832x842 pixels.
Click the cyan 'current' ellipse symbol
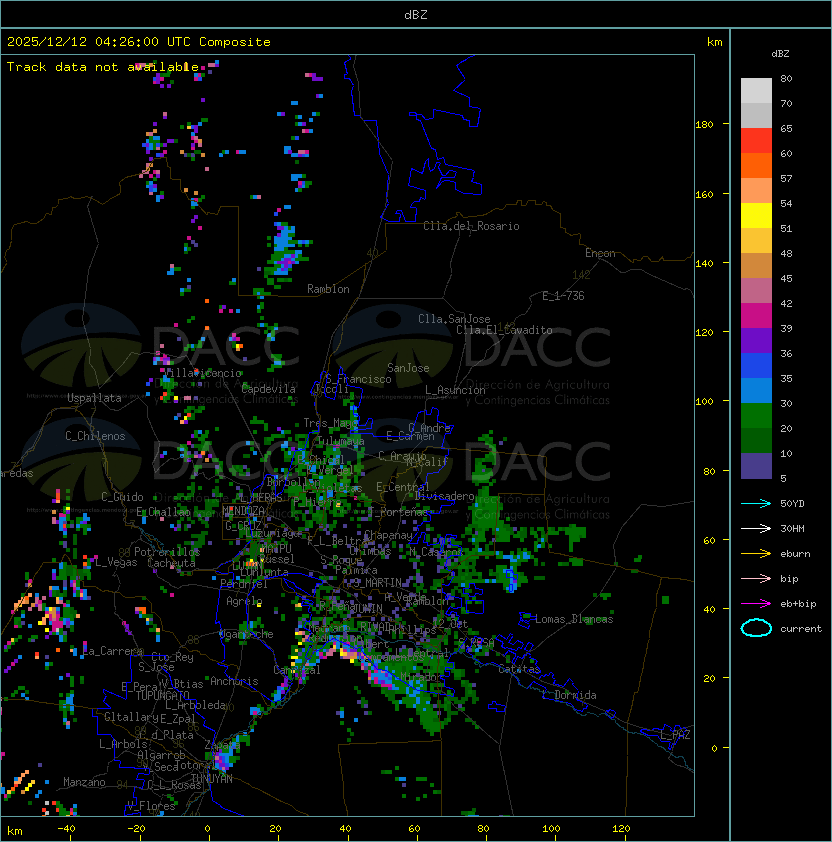tap(756, 628)
